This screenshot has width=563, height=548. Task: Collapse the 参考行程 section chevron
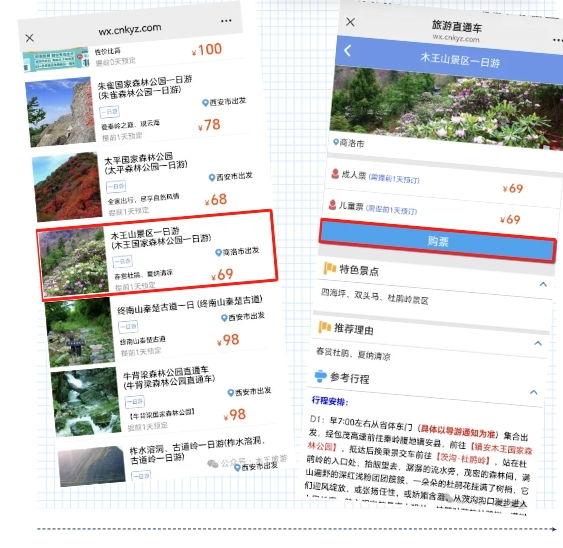pyautogui.click(x=534, y=392)
